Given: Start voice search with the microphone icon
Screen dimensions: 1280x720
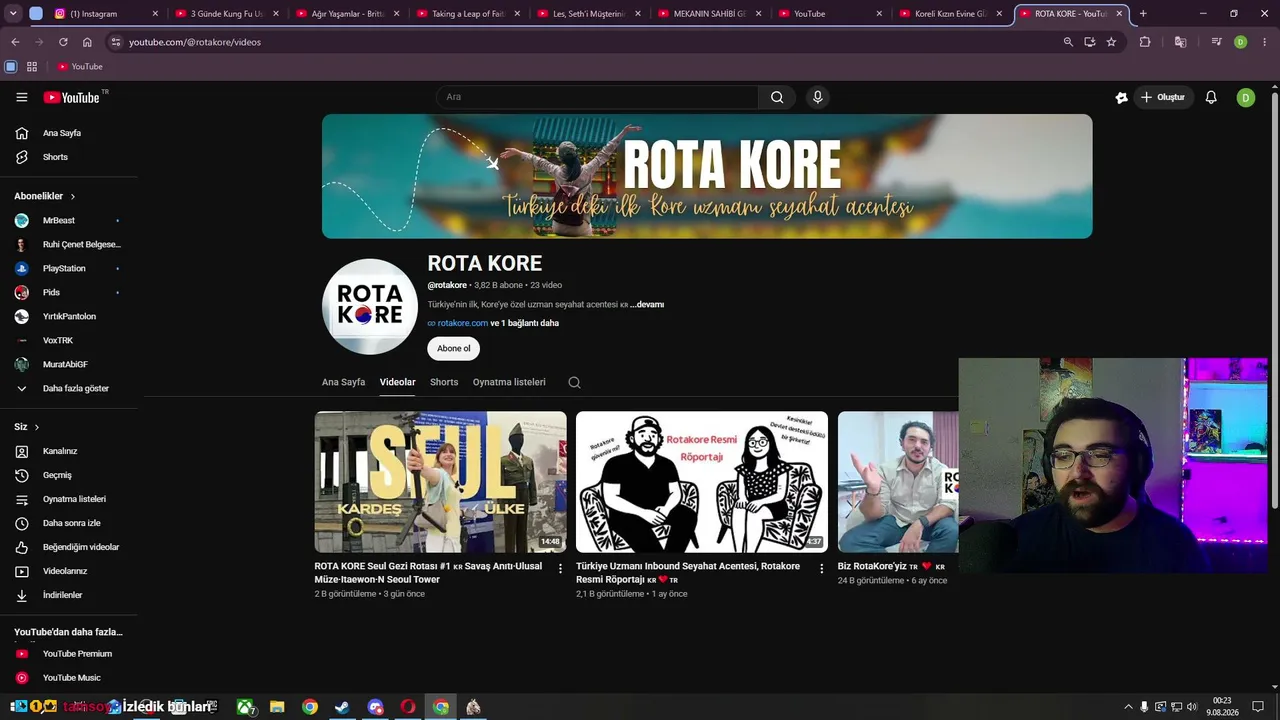Looking at the screenshot, I should coord(818,97).
